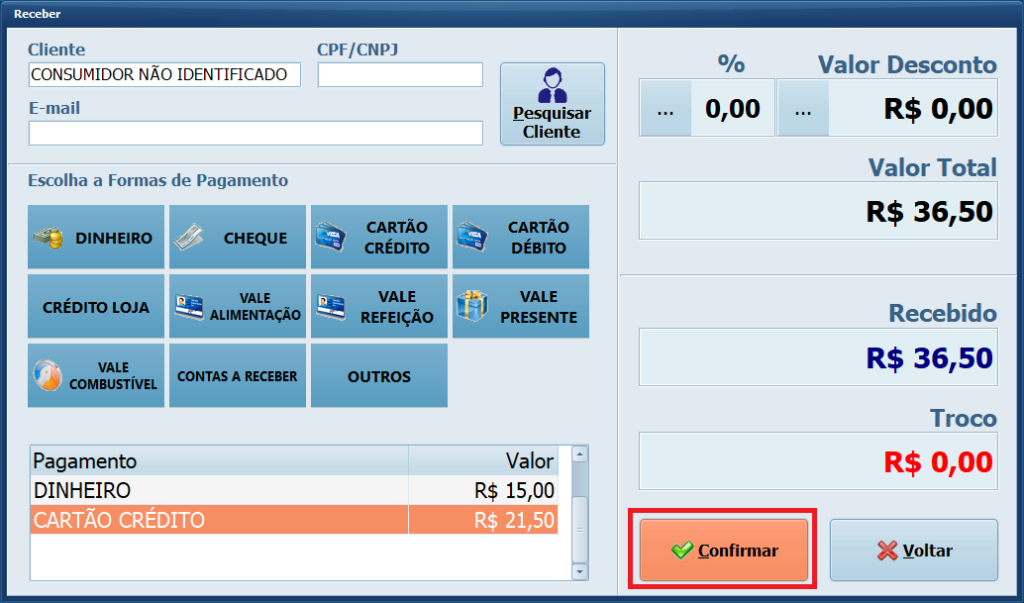Viewport: 1024px width, 603px height.
Task: Choose OUTROS payment method
Action: click(379, 376)
